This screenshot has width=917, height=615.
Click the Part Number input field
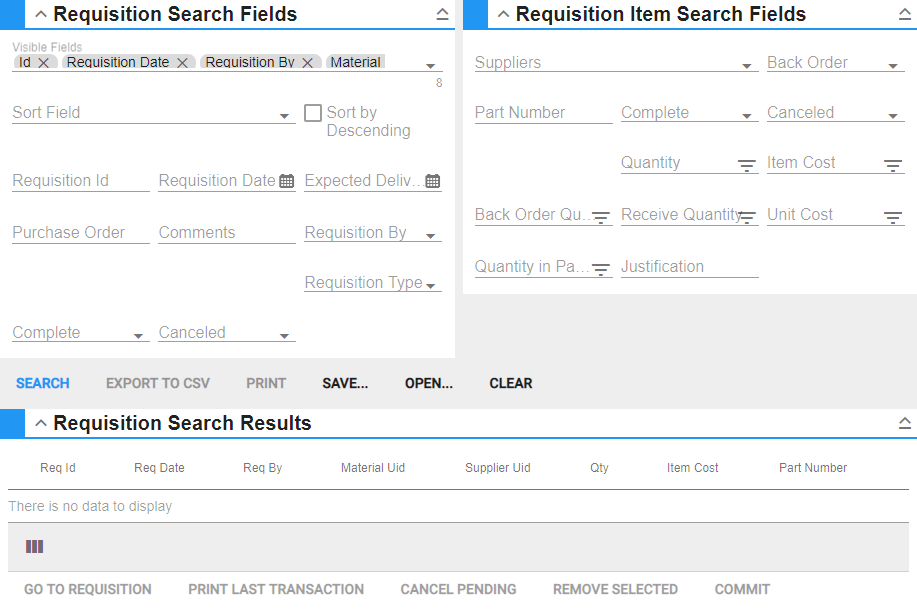point(543,113)
